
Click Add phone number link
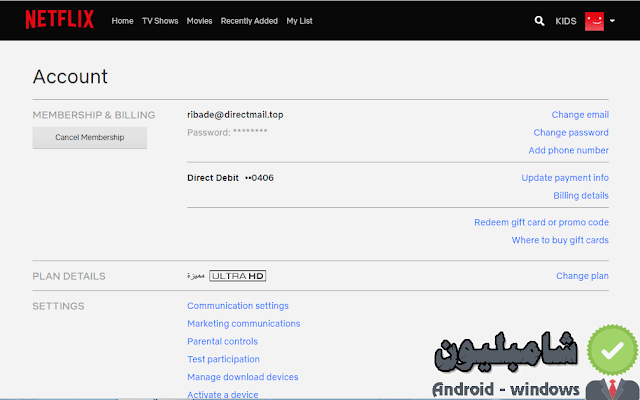tap(569, 150)
